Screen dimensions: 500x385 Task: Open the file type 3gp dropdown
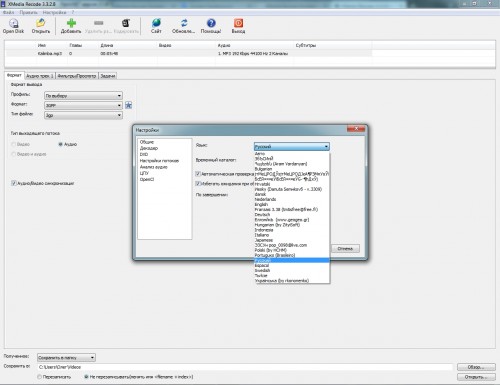tap(83, 115)
